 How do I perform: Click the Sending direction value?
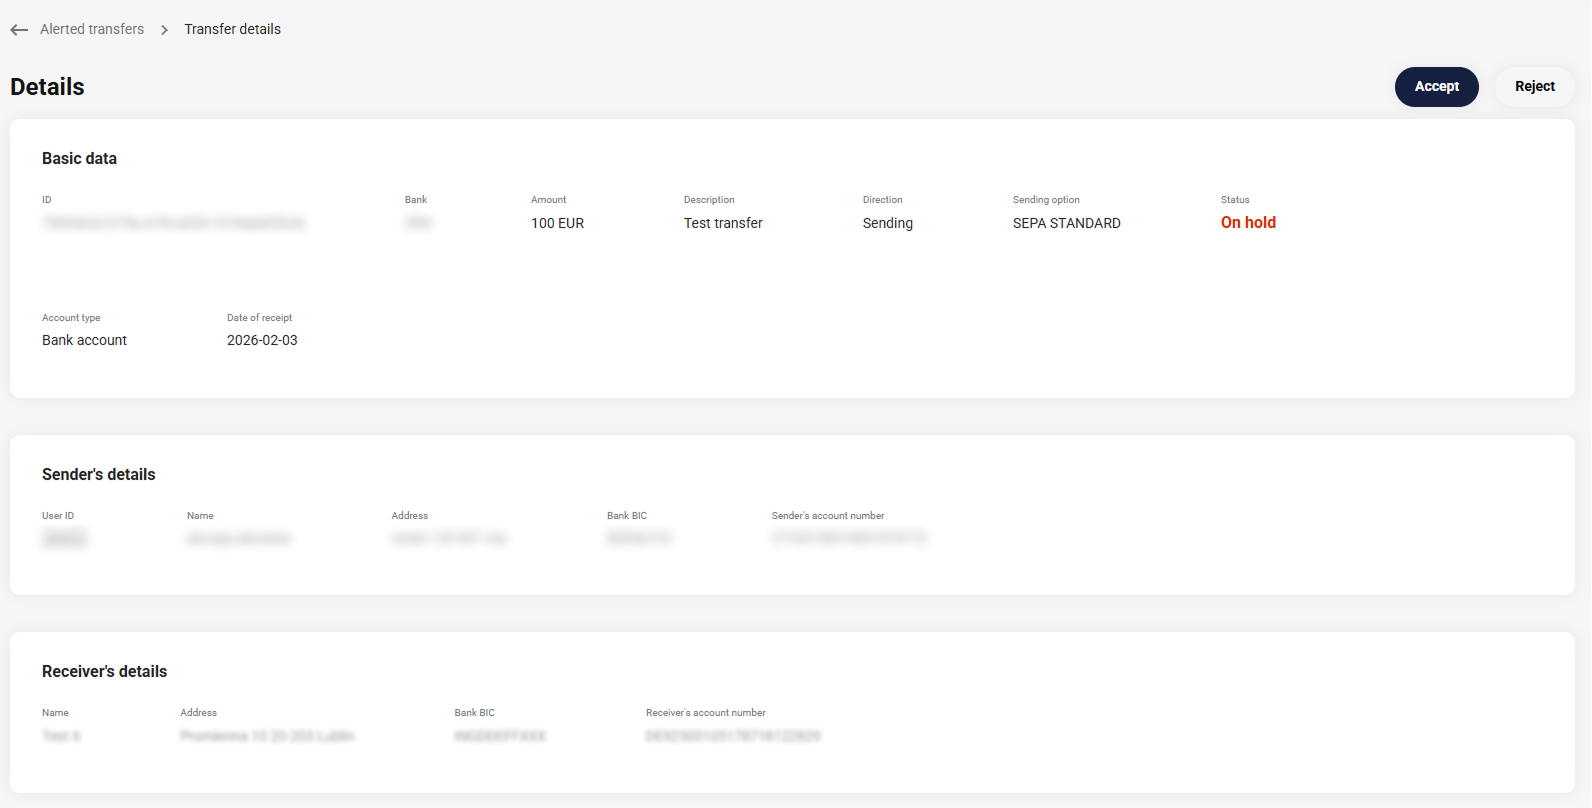click(x=887, y=223)
